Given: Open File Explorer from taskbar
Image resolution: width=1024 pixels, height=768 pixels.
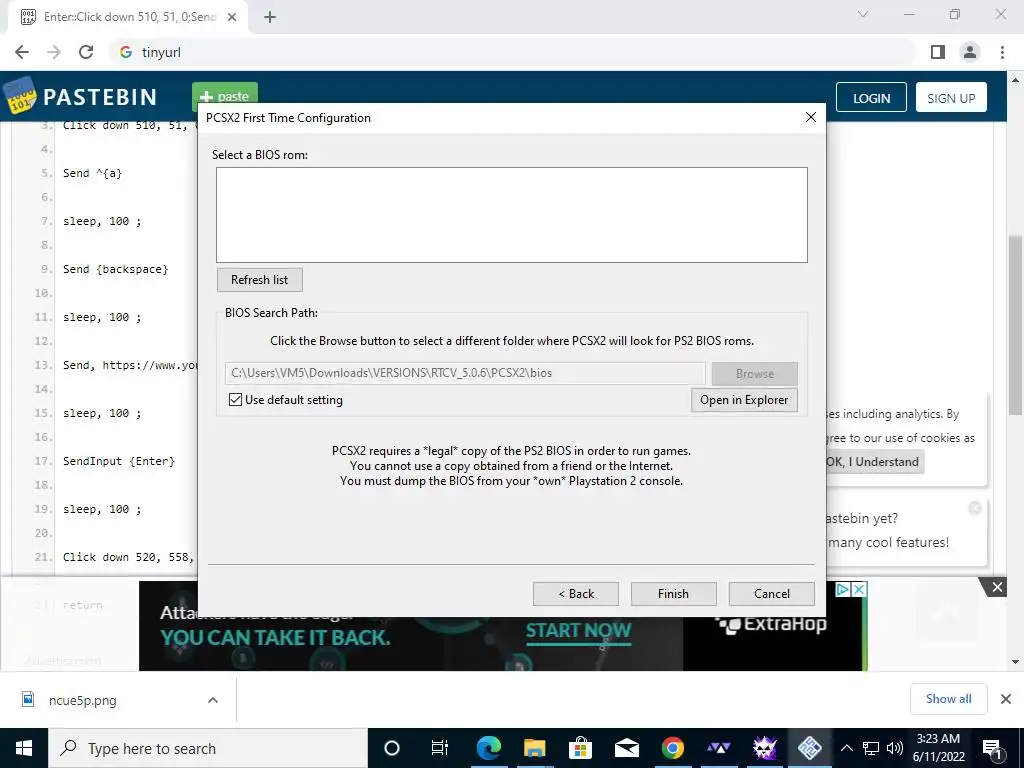Looking at the screenshot, I should pos(534,748).
